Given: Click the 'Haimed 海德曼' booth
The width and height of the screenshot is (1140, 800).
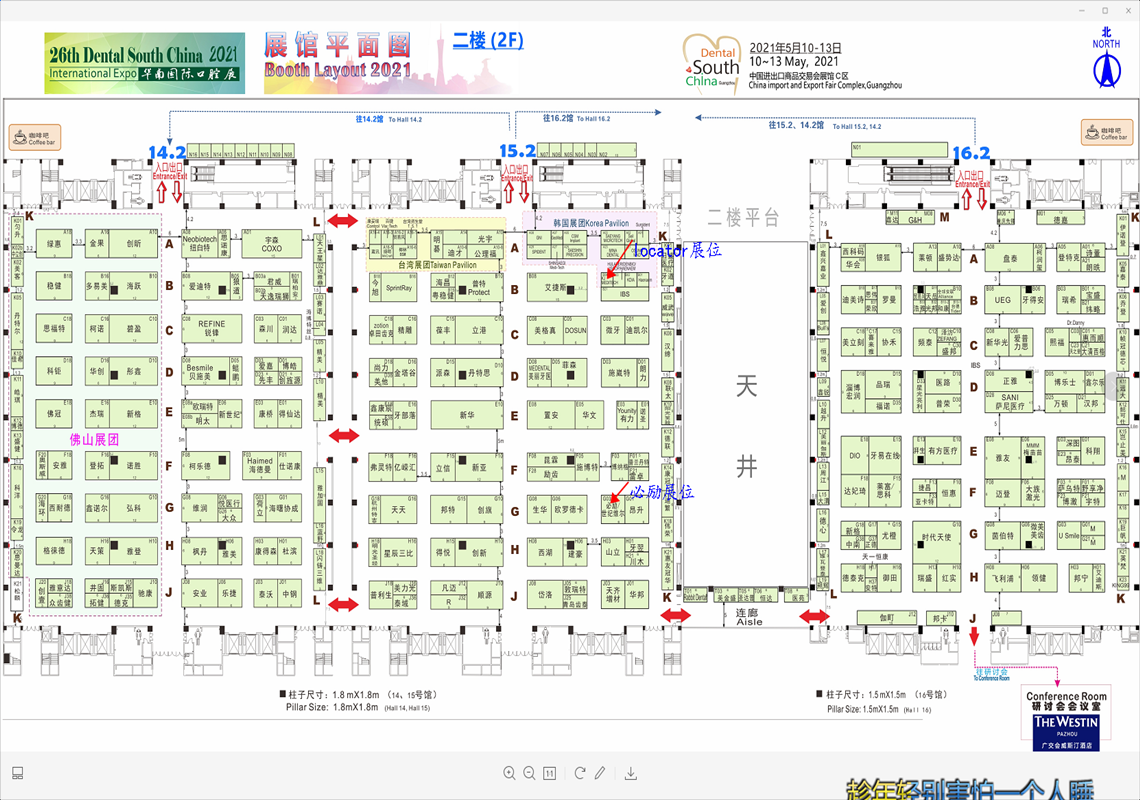Looking at the screenshot, I should click(260, 465).
